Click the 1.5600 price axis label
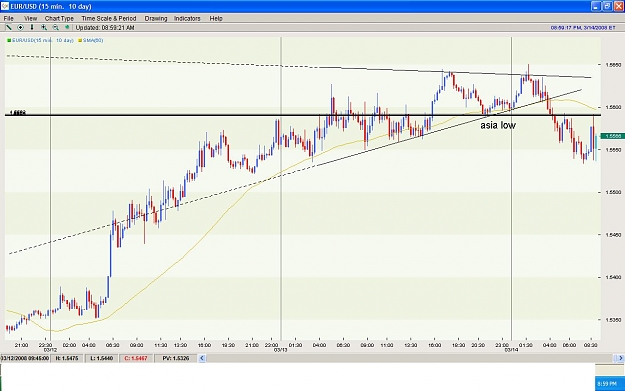The height and width of the screenshot is (391, 625). (x=613, y=107)
